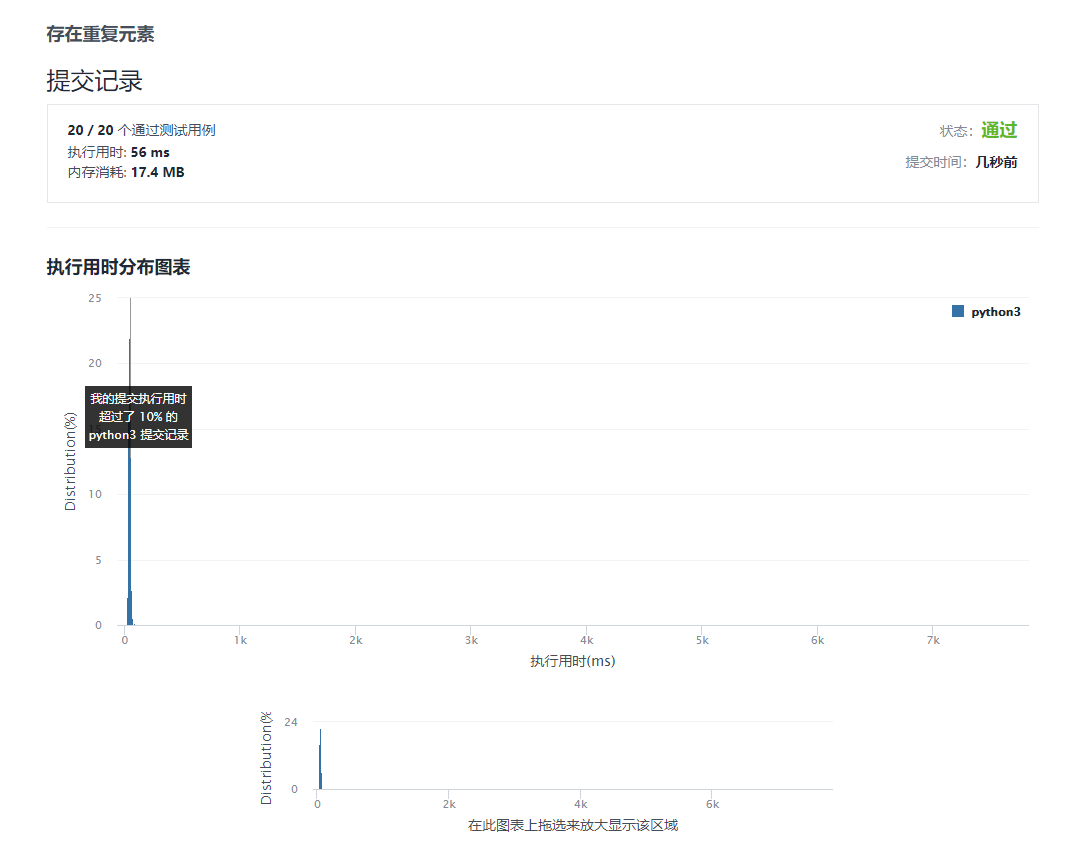
Task: Click the mini navigator chart blue bar
Action: pos(320,759)
